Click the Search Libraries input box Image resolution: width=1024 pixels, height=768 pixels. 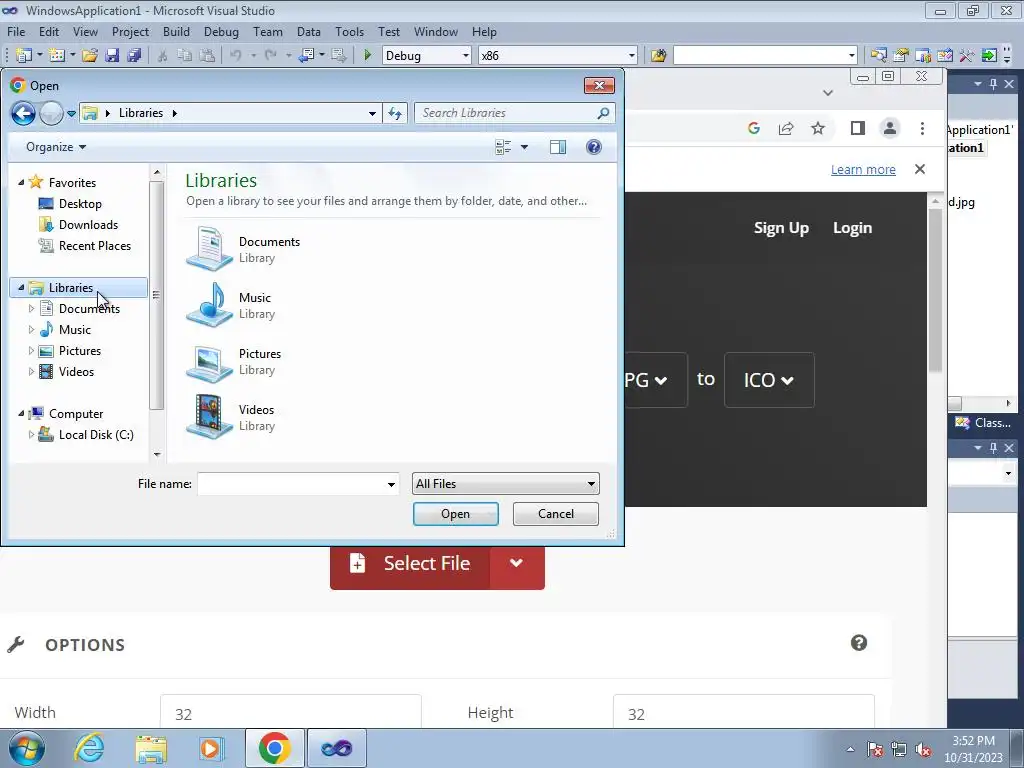[506, 113]
